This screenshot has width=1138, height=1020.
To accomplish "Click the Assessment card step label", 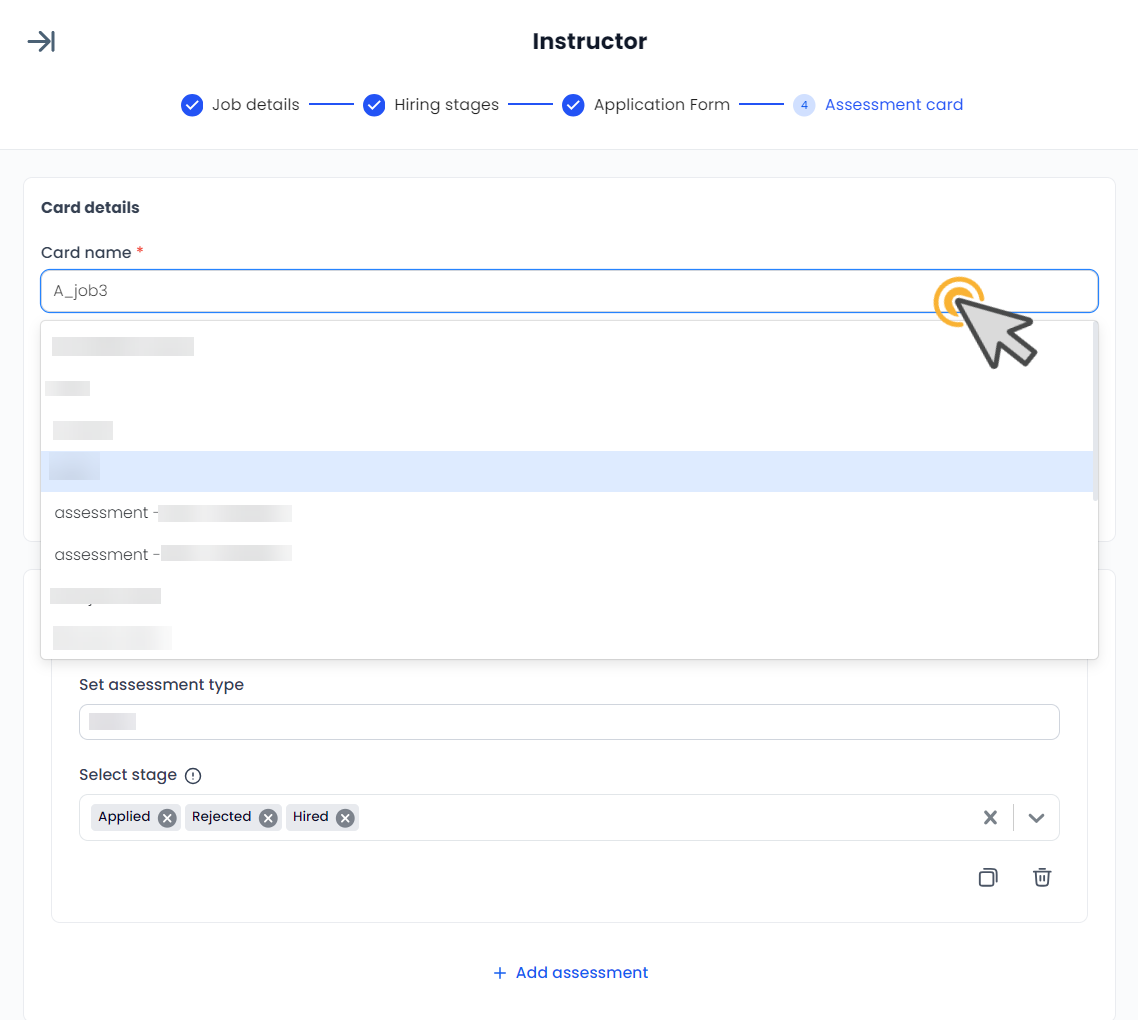I will (893, 104).
